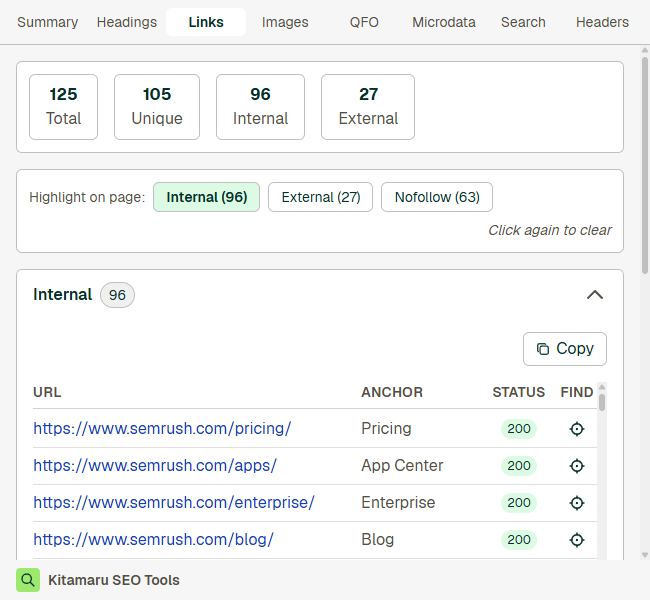Screen dimensions: 650x600
Task: Locate the Enterprise link on page
Action: (x=577, y=503)
